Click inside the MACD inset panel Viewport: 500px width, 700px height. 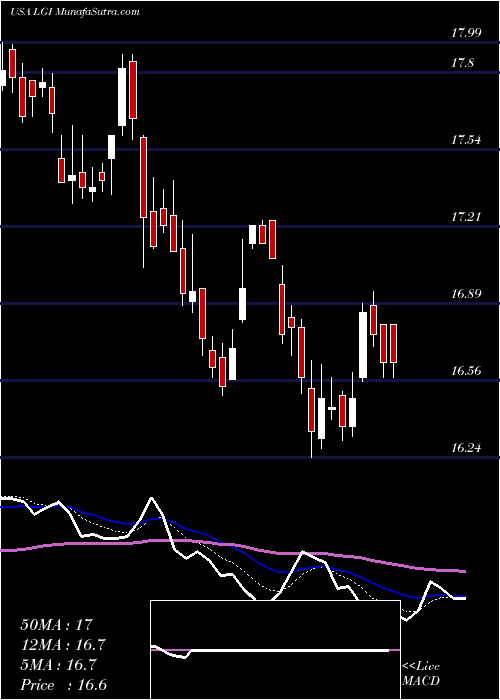click(275, 650)
